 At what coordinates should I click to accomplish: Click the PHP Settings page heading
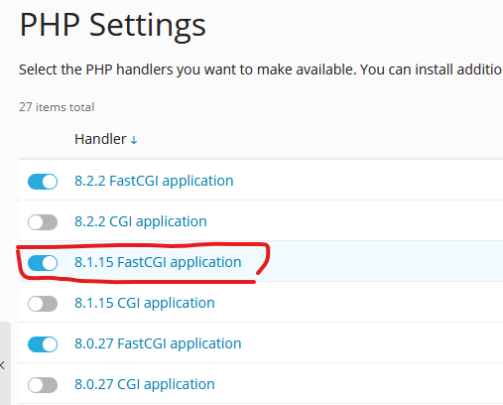[x=113, y=25]
